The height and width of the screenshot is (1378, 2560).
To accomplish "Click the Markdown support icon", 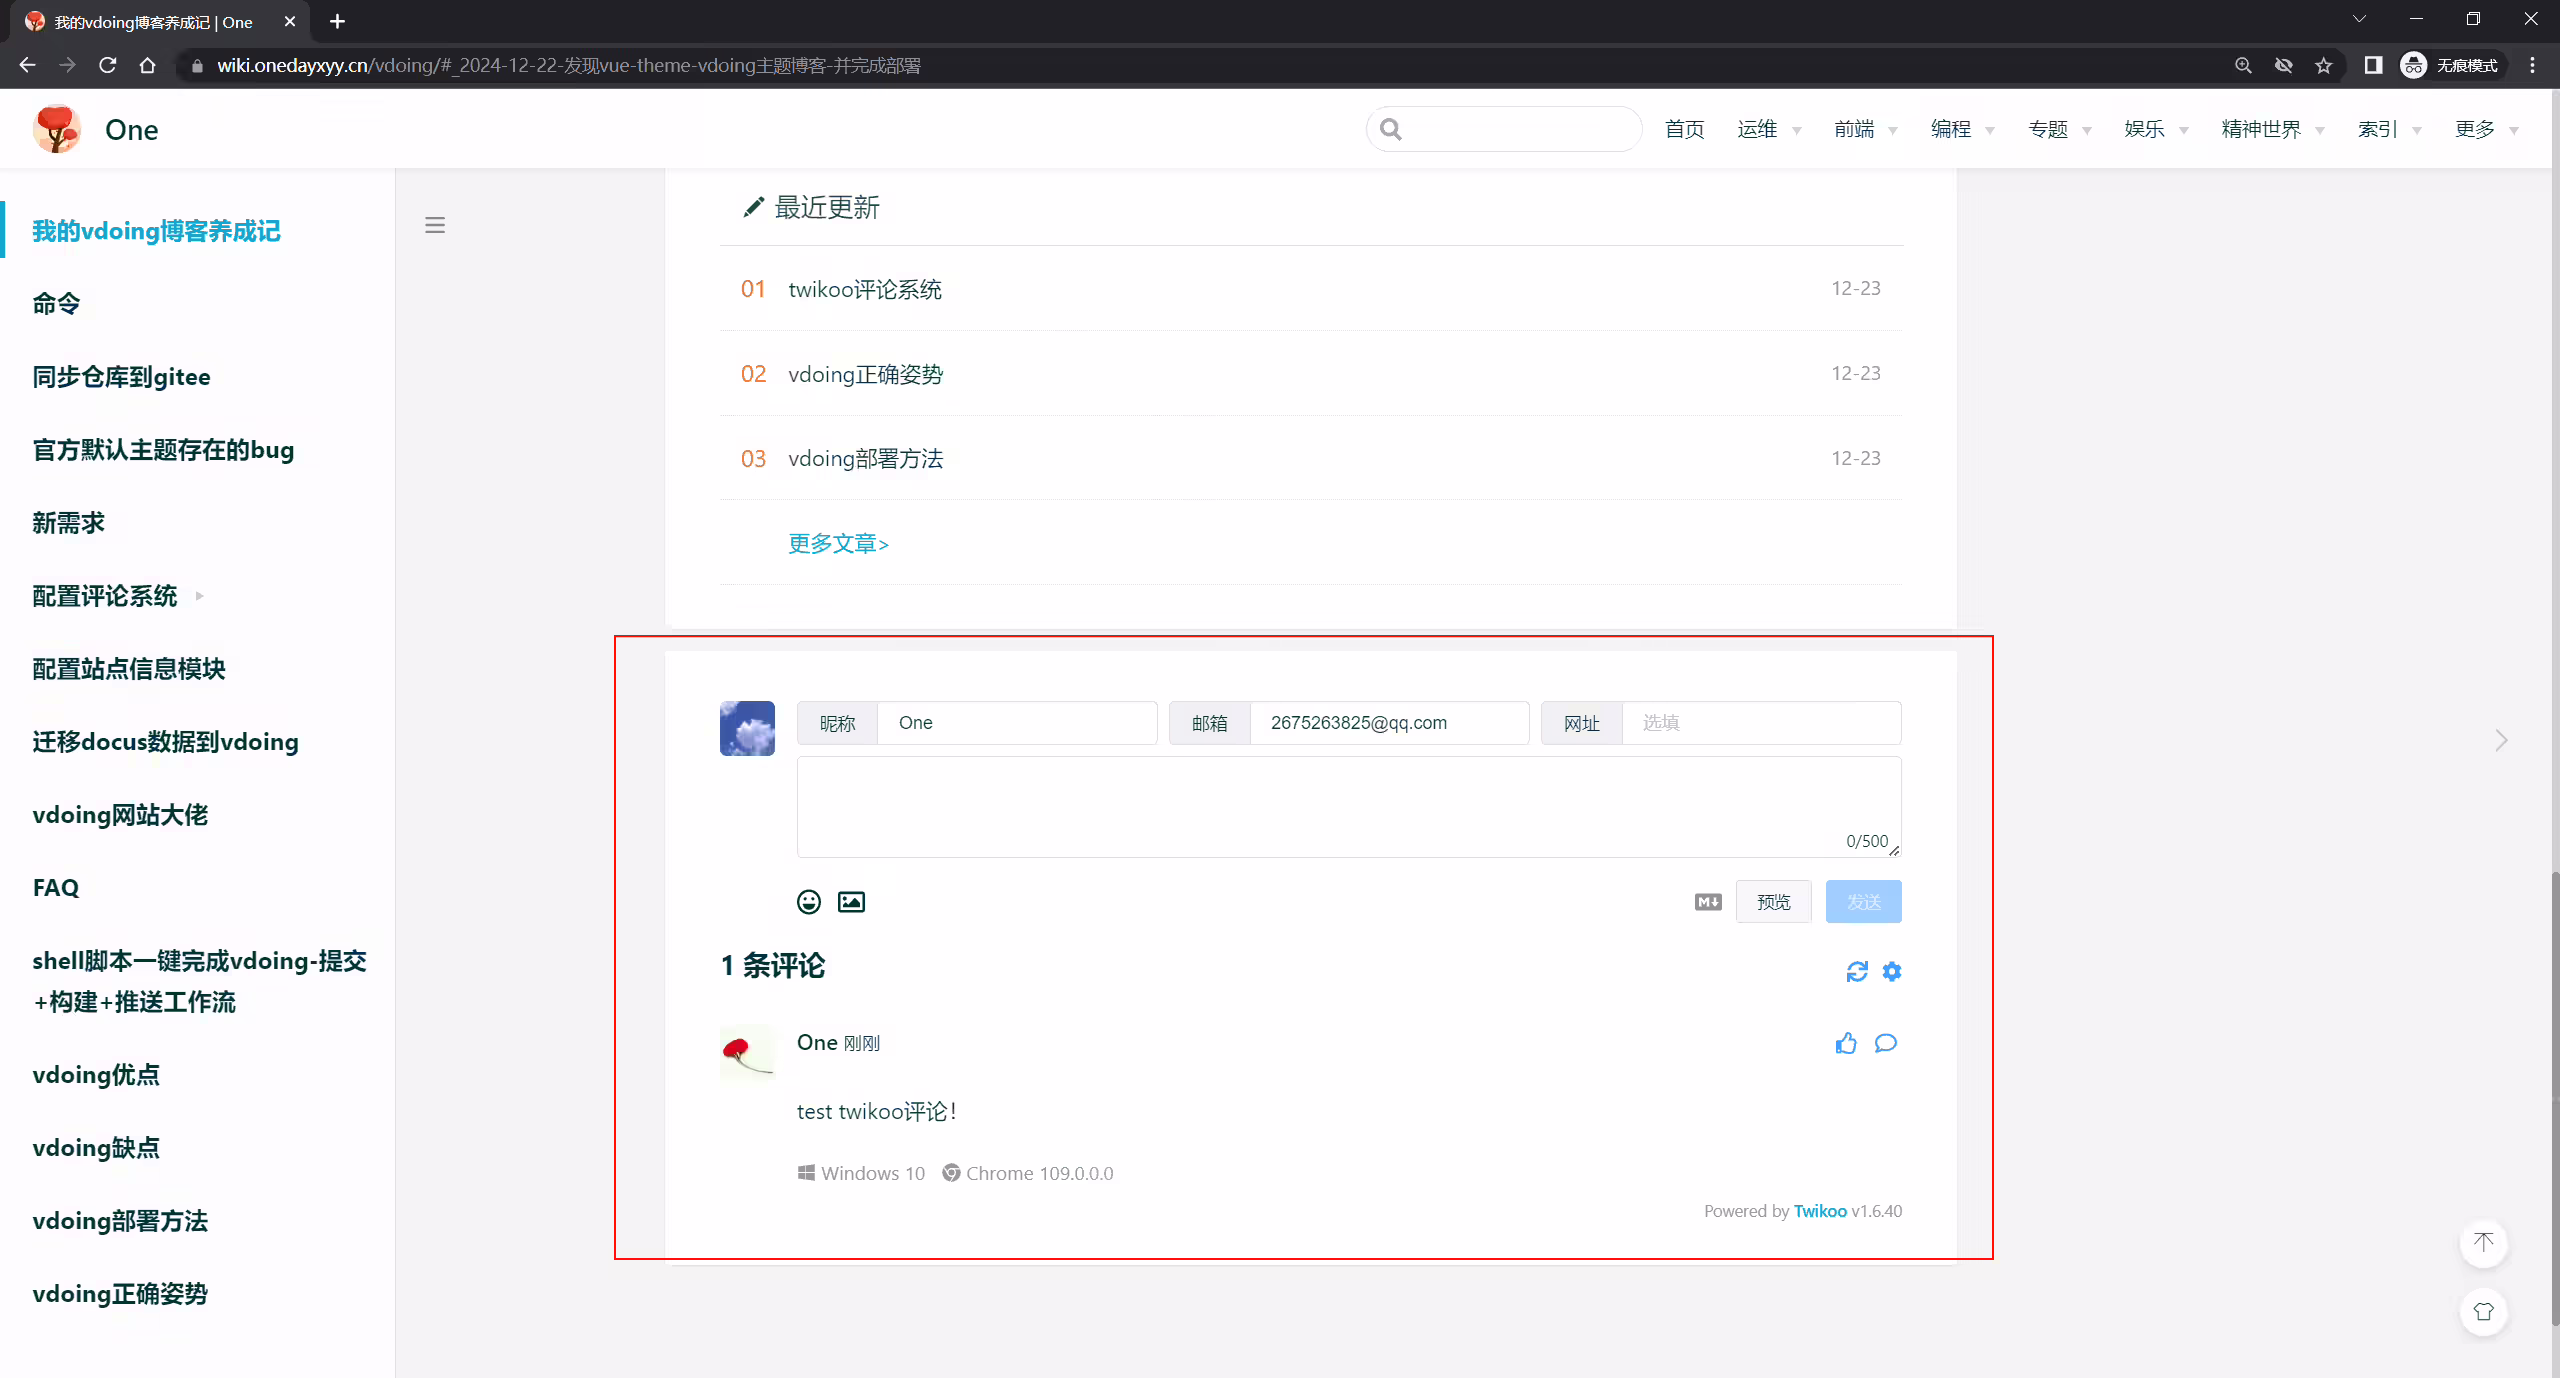I will point(1708,902).
